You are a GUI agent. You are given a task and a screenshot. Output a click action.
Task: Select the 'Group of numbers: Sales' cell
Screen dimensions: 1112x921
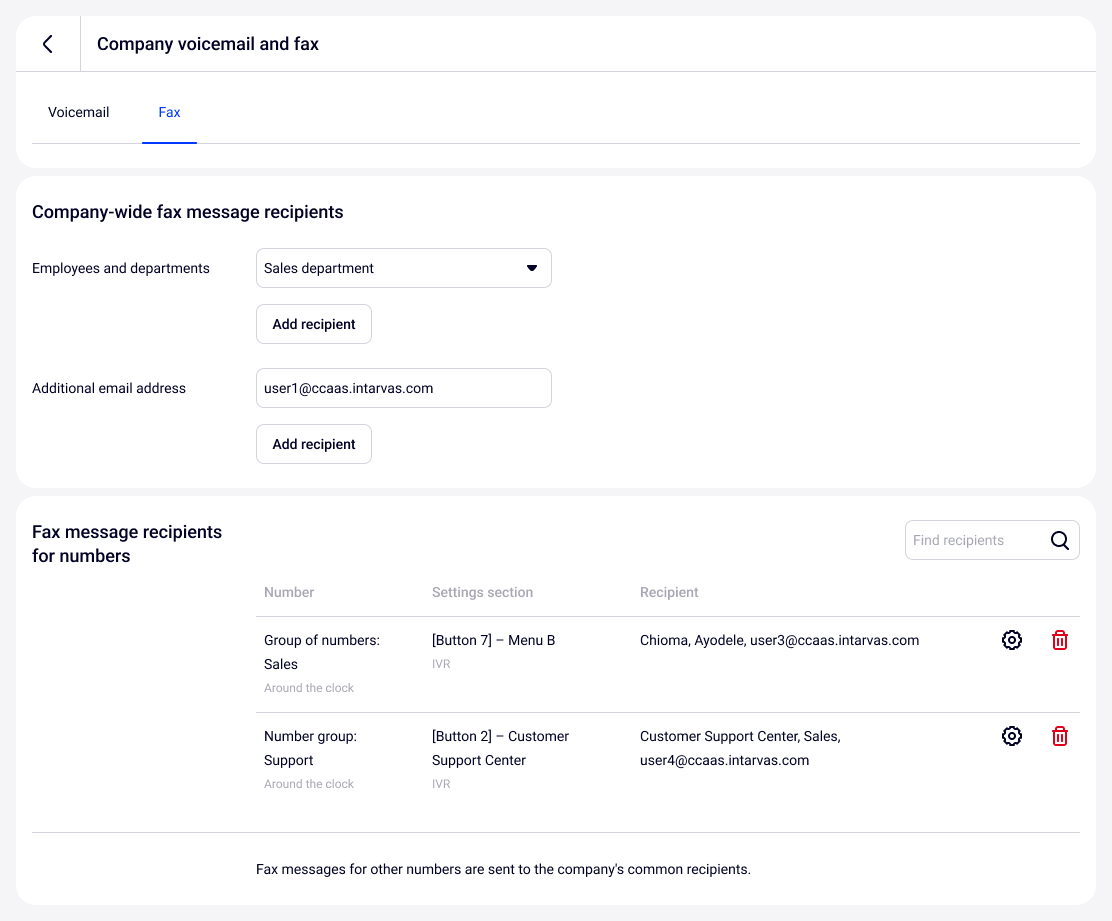coord(321,652)
